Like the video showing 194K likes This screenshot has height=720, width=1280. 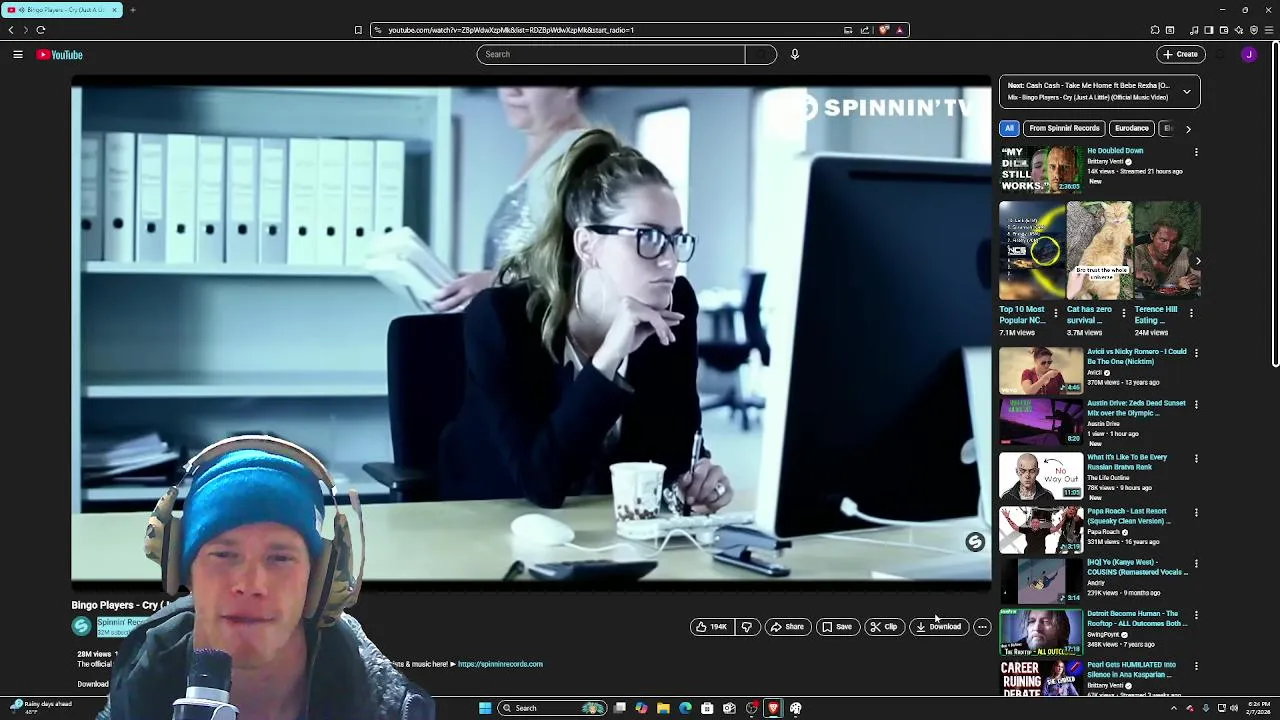point(711,627)
